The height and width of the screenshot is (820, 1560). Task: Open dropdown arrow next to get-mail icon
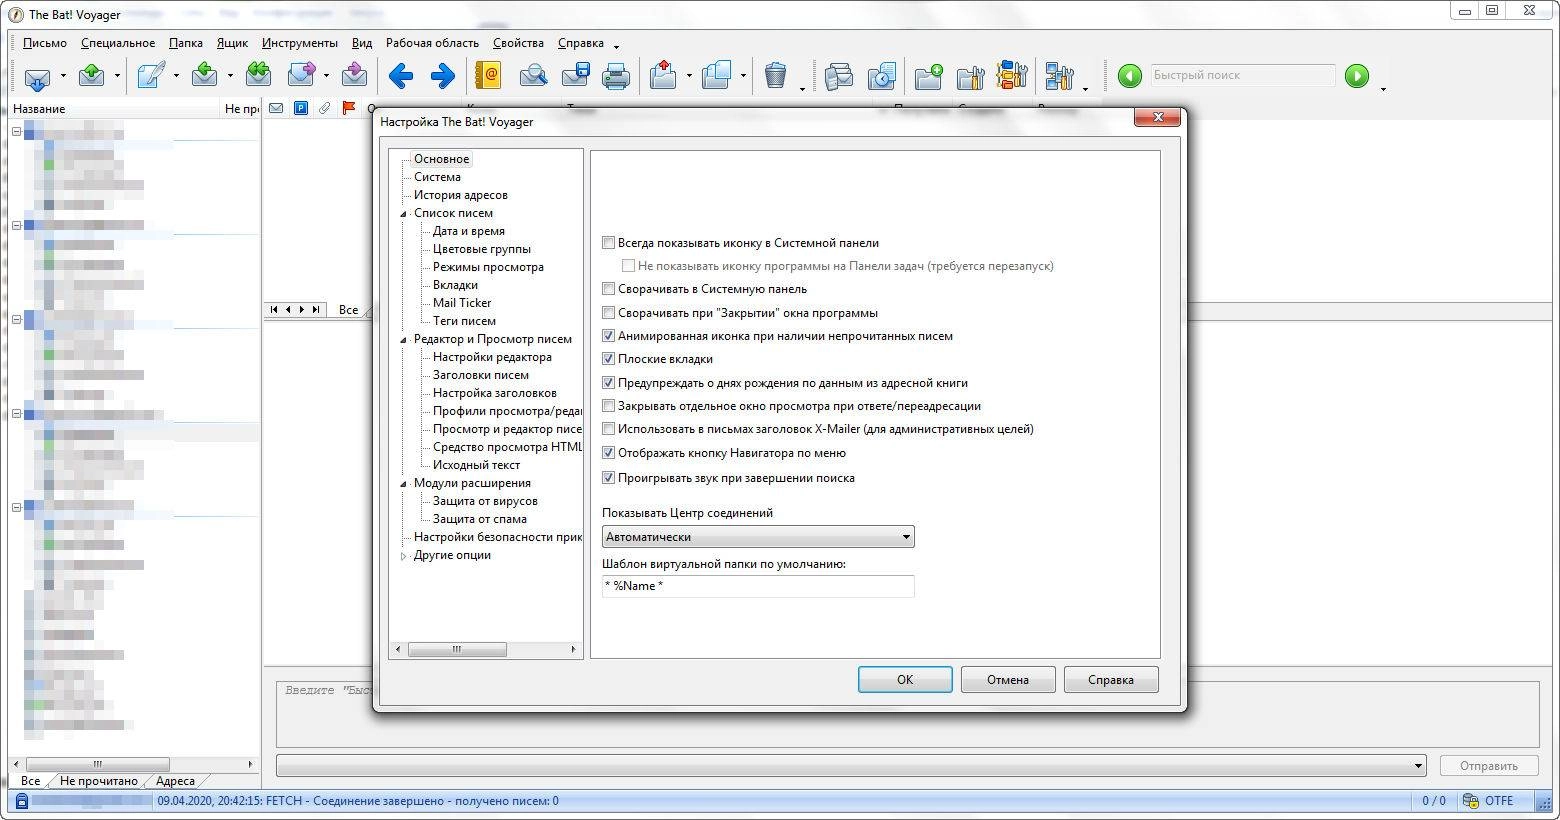tap(63, 76)
